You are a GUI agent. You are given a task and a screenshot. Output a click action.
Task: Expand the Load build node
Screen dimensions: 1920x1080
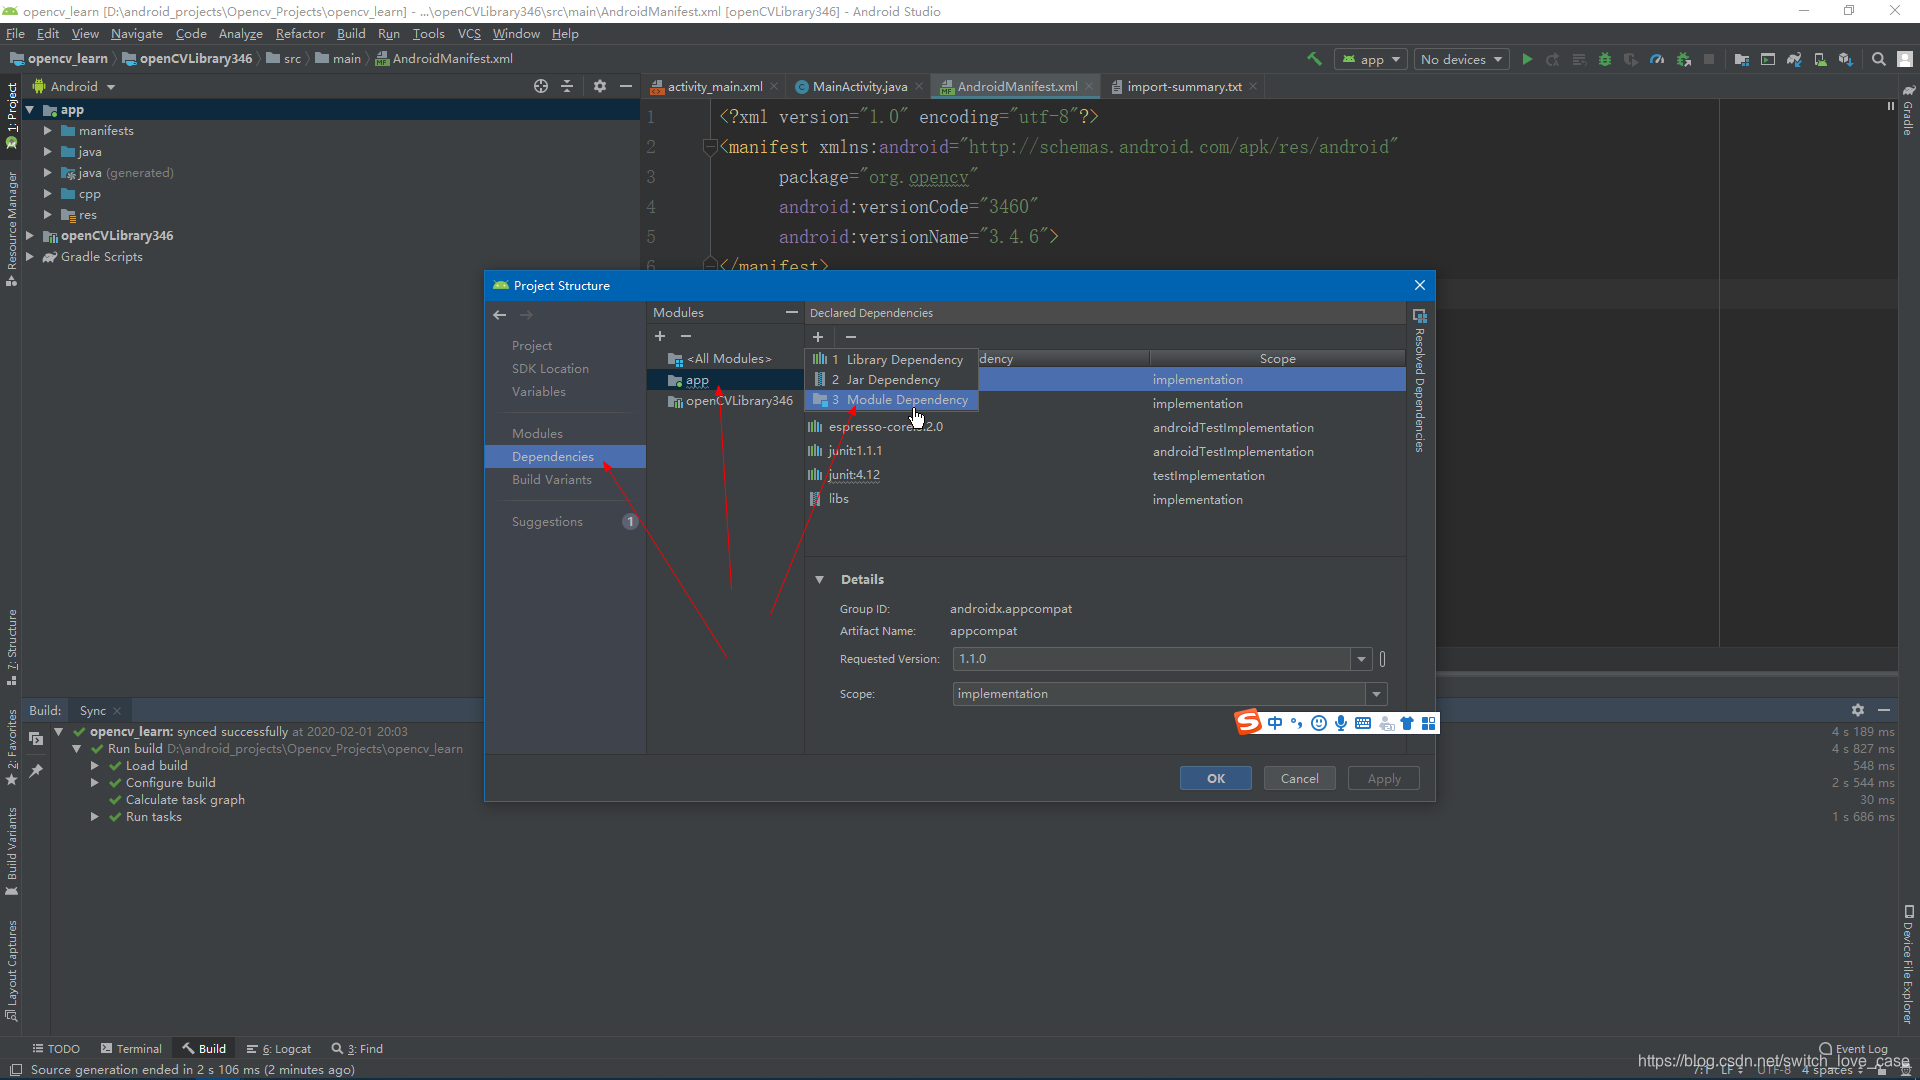[x=95, y=765]
